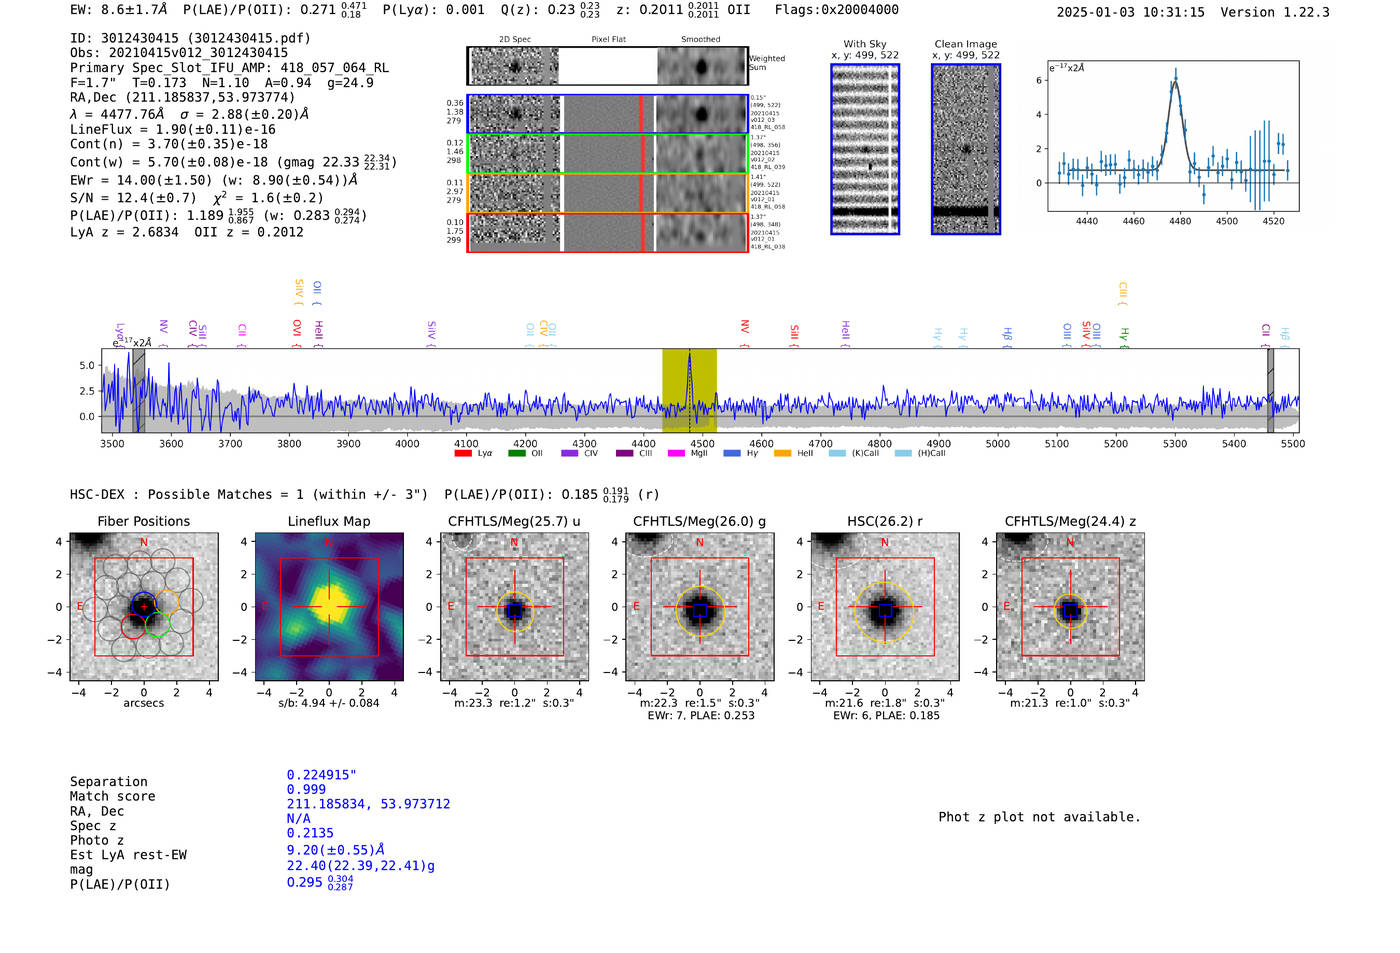Select the HSC(26.2) r band cutout
The width and height of the screenshot is (1400, 953).
click(885, 607)
